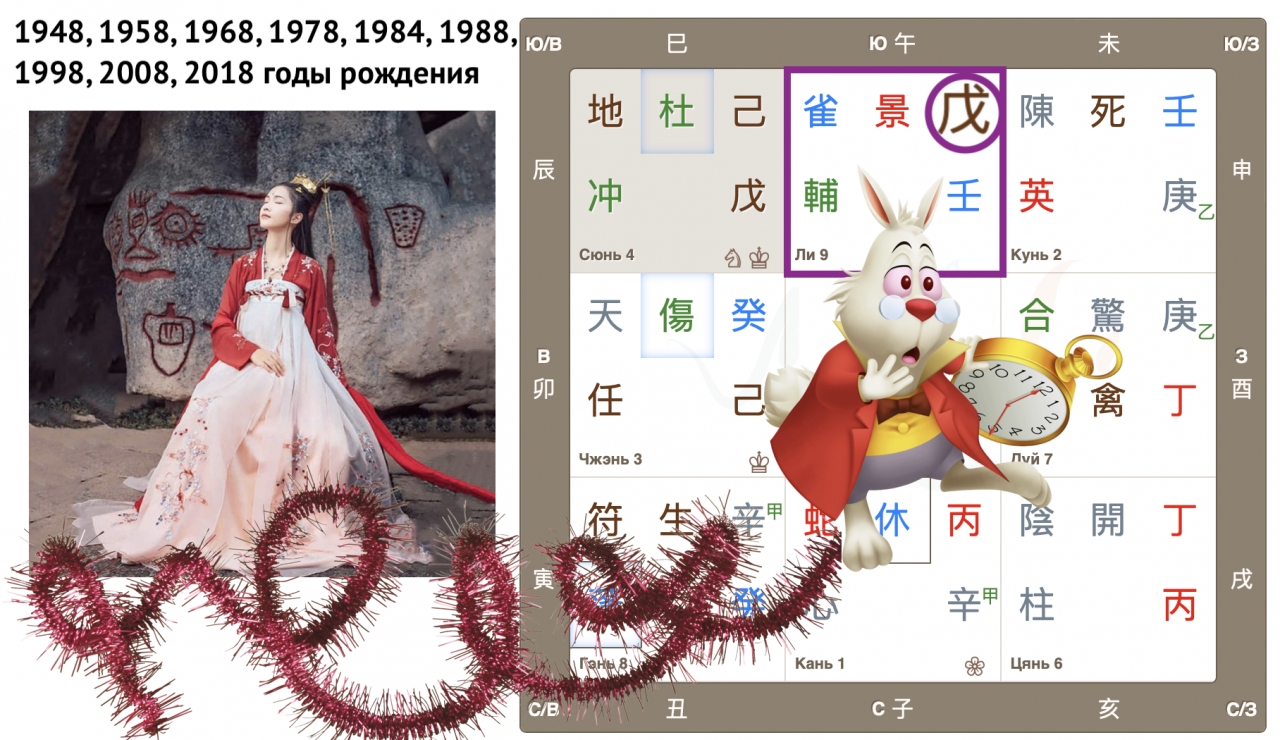
Task: Select the boxed blue 休 door
Action: (x=893, y=520)
